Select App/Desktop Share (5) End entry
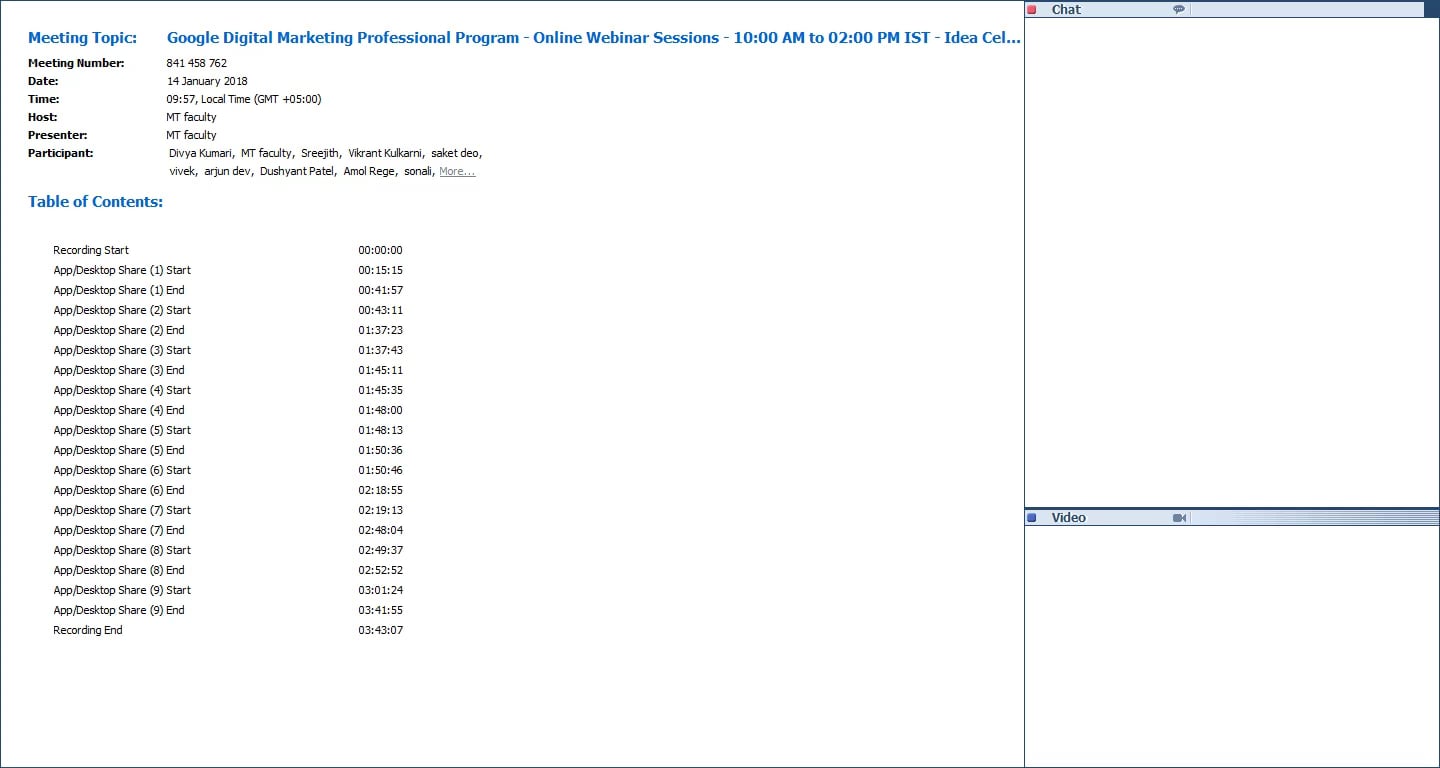Image resolution: width=1440 pixels, height=768 pixels. point(119,451)
